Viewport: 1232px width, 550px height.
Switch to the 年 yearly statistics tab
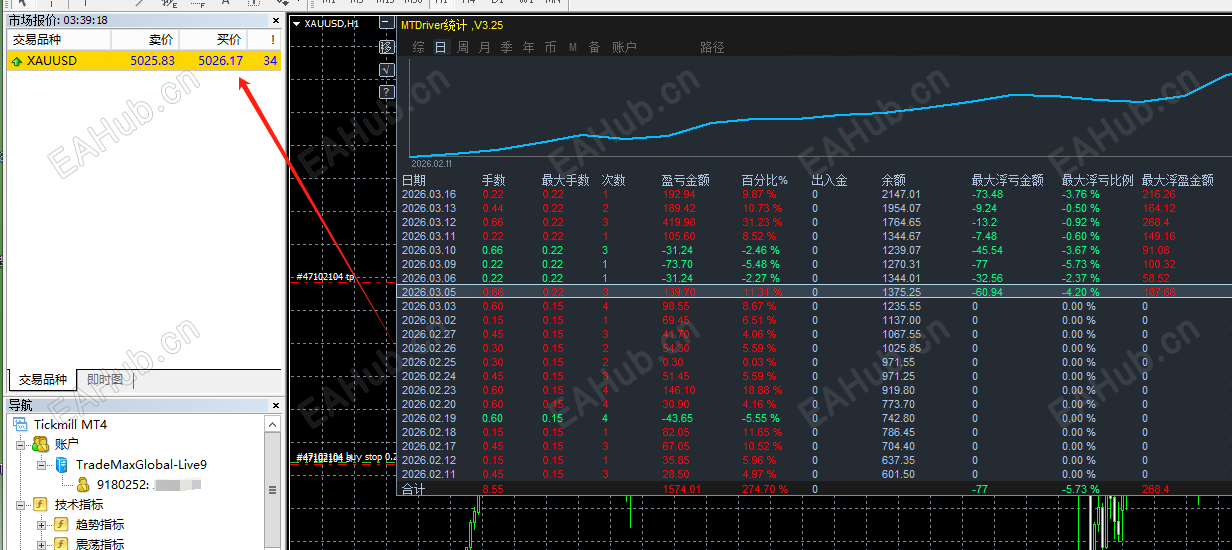click(x=529, y=47)
